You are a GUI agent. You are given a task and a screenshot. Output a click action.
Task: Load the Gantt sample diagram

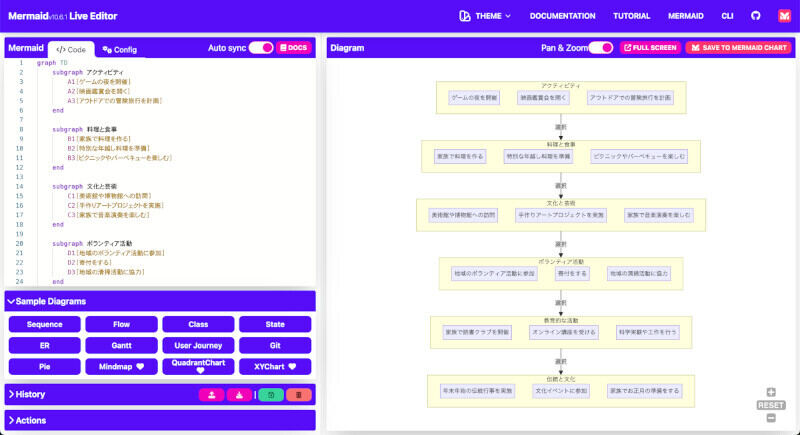(121, 345)
